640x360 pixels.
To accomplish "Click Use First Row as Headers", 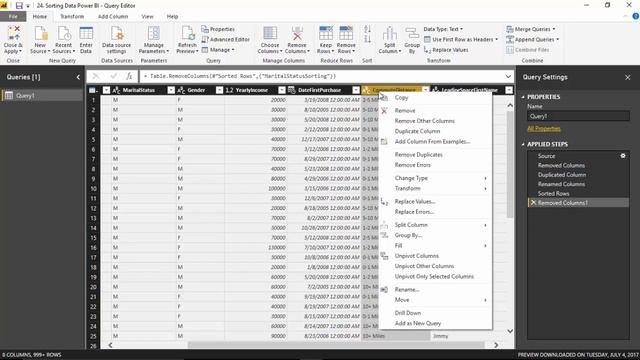I will pyautogui.click(x=461, y=40).
